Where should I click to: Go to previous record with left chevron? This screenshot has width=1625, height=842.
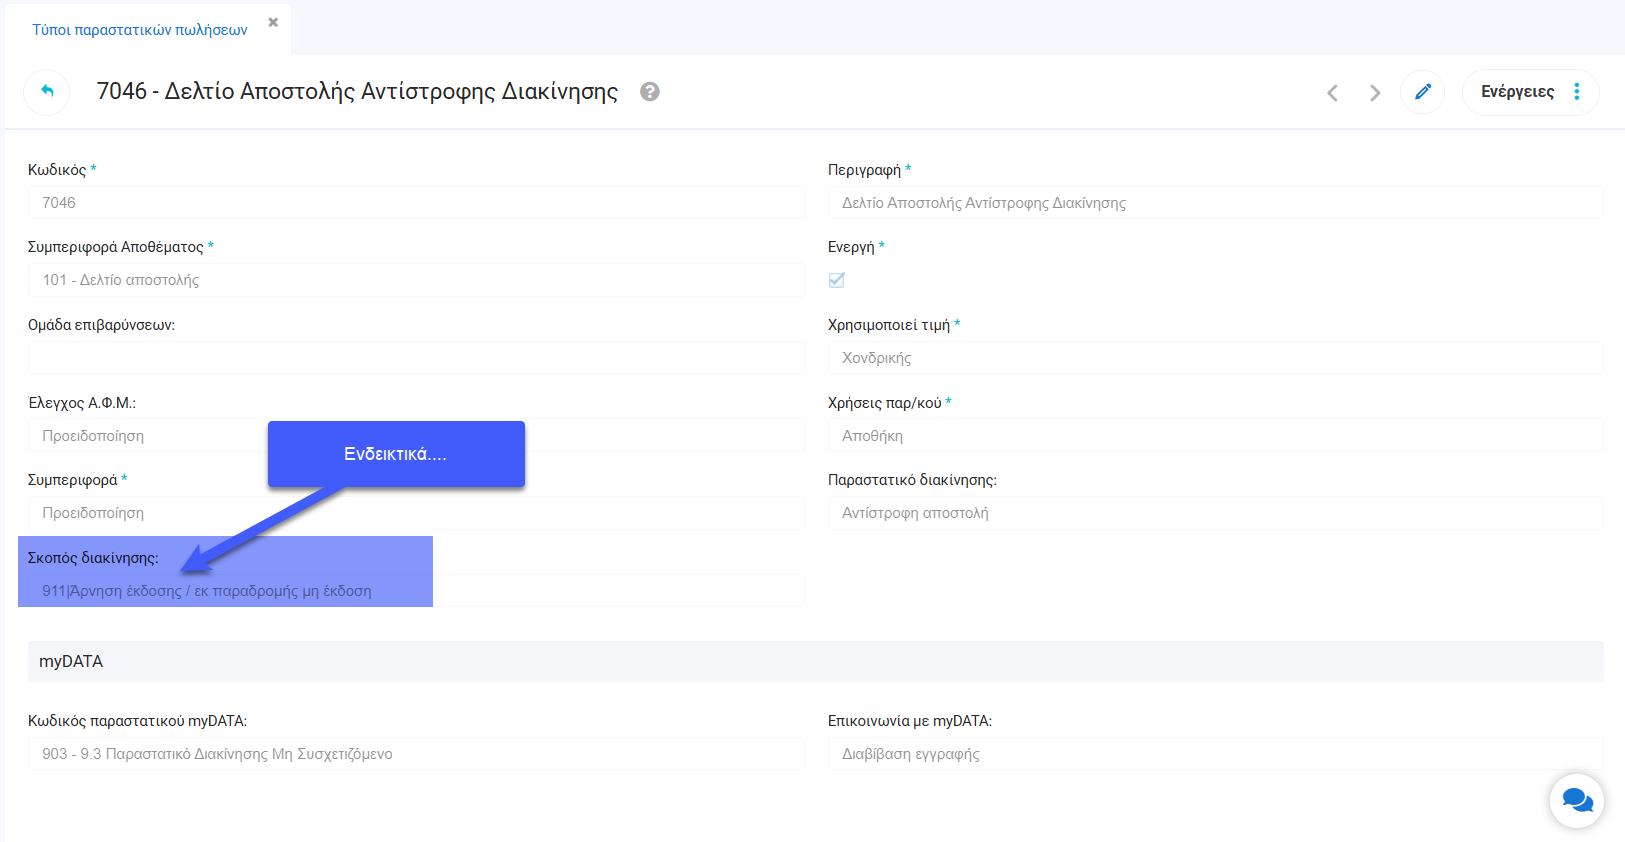point(1332,93)
